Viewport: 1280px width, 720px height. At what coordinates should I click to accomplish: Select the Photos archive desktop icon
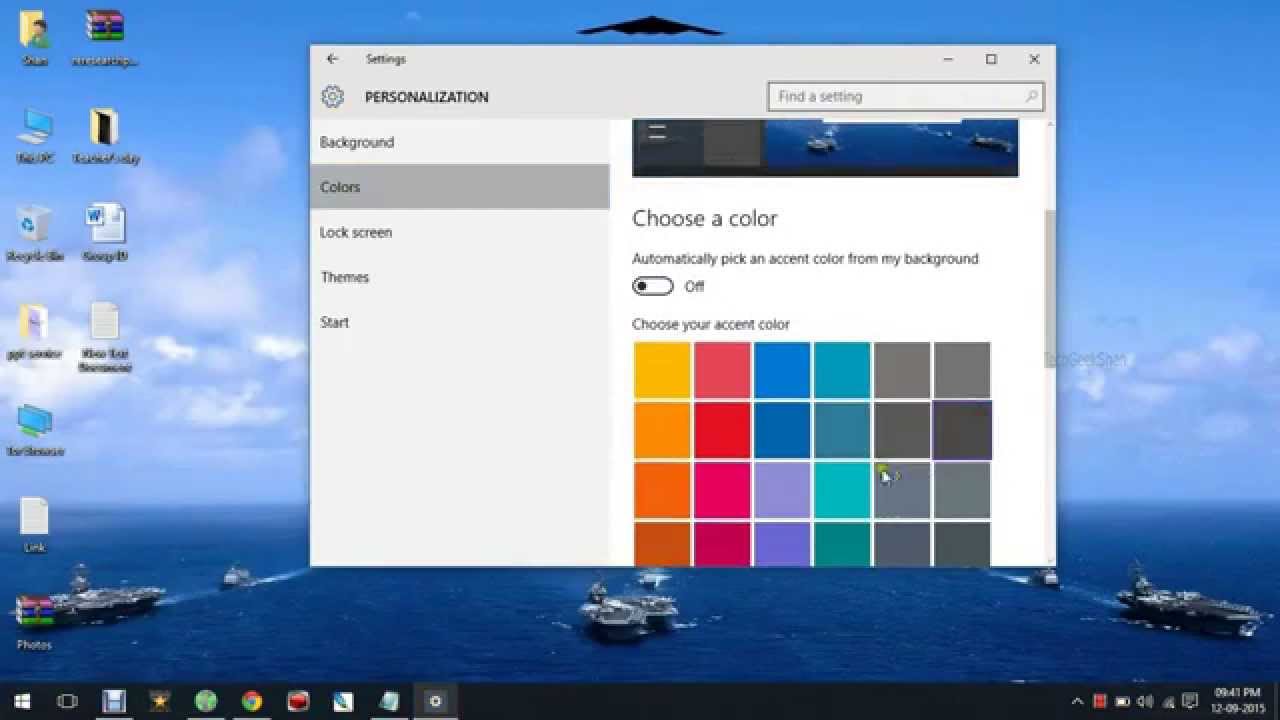pyautogui.click(x=34, y=622)
